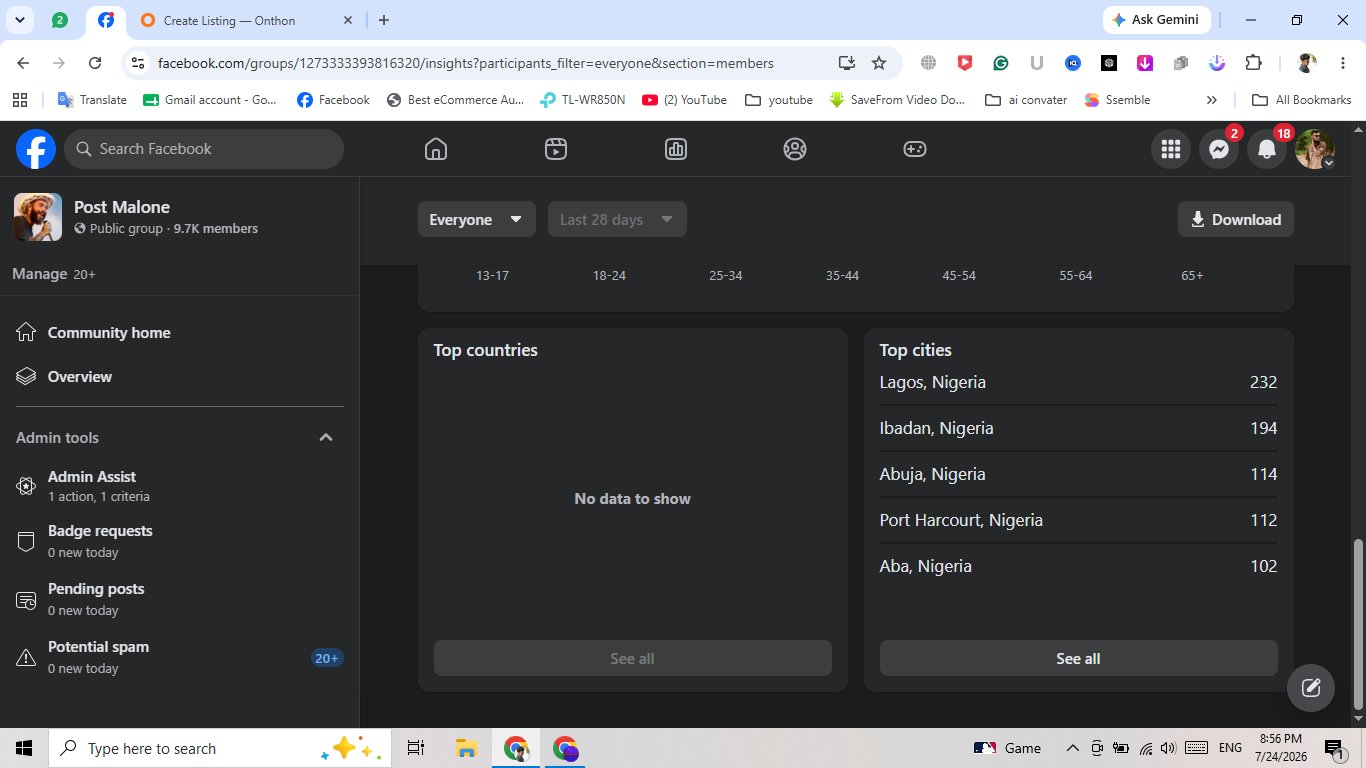The image size is (1366, 768).
Task: Expand the Everyone participants filter dropdown
Action: pyautogui.click(x=477, y=219)
